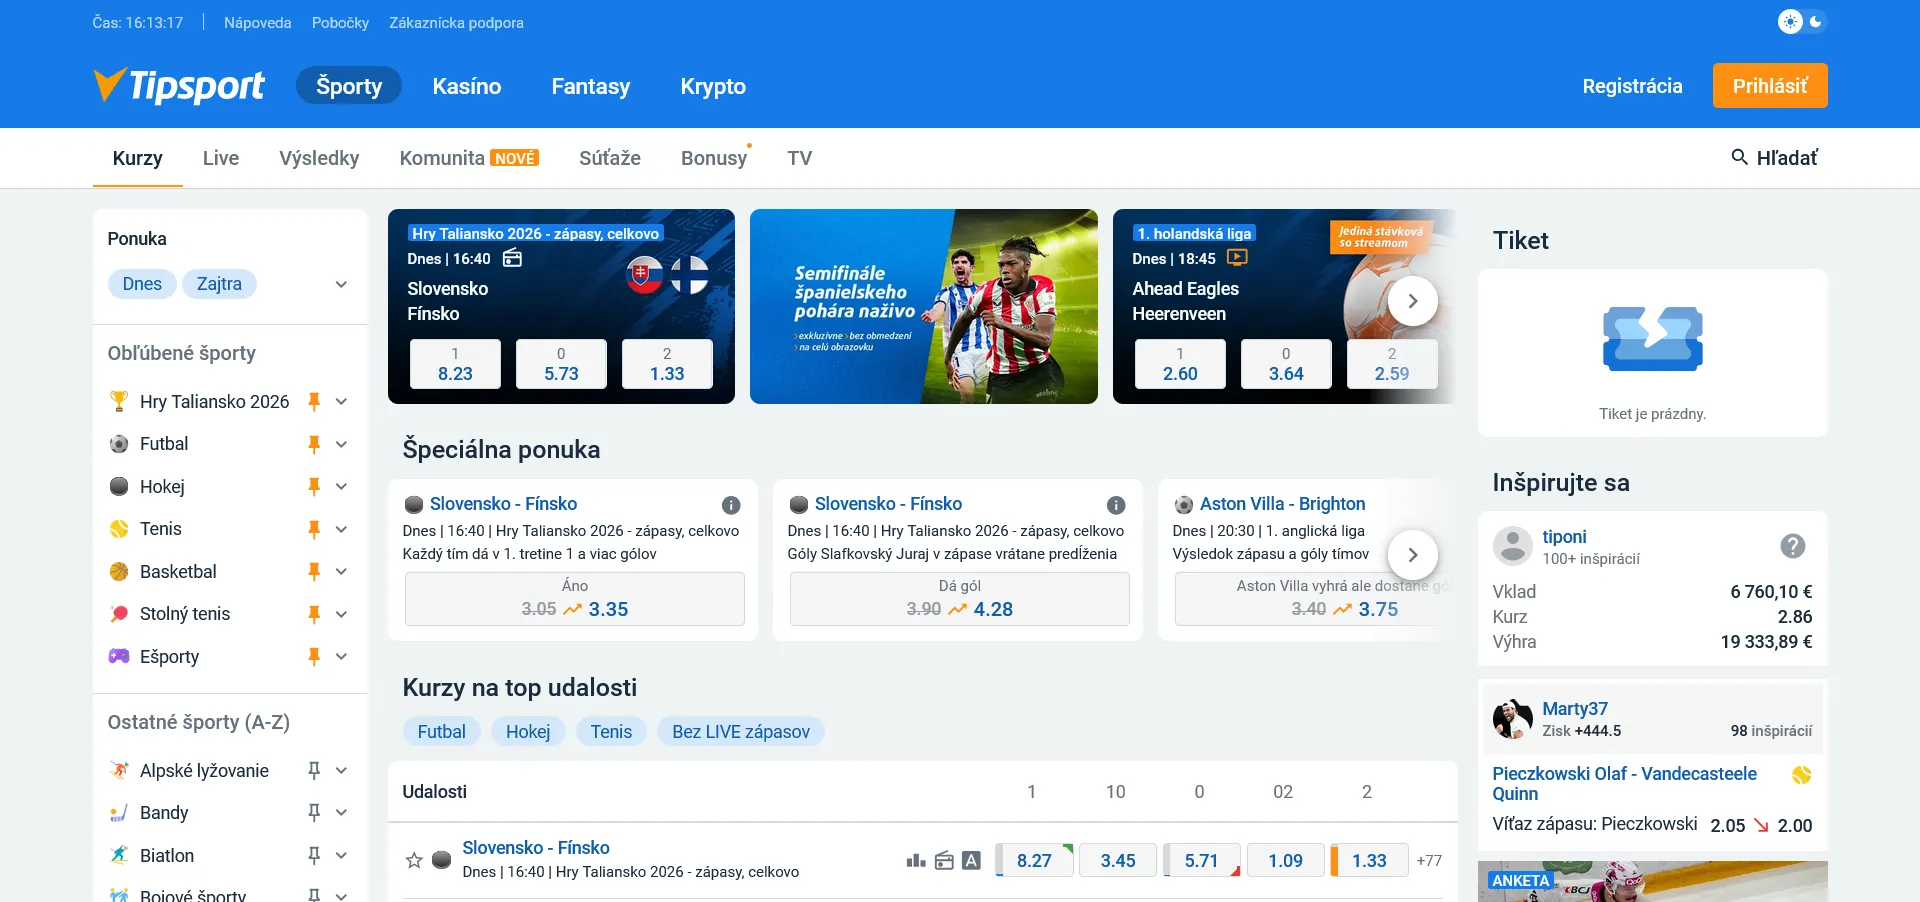This screenshot has height=902, width=1920.
Task: Toggle the light/dark theme switch
Action: click(x=1802, y=21)
